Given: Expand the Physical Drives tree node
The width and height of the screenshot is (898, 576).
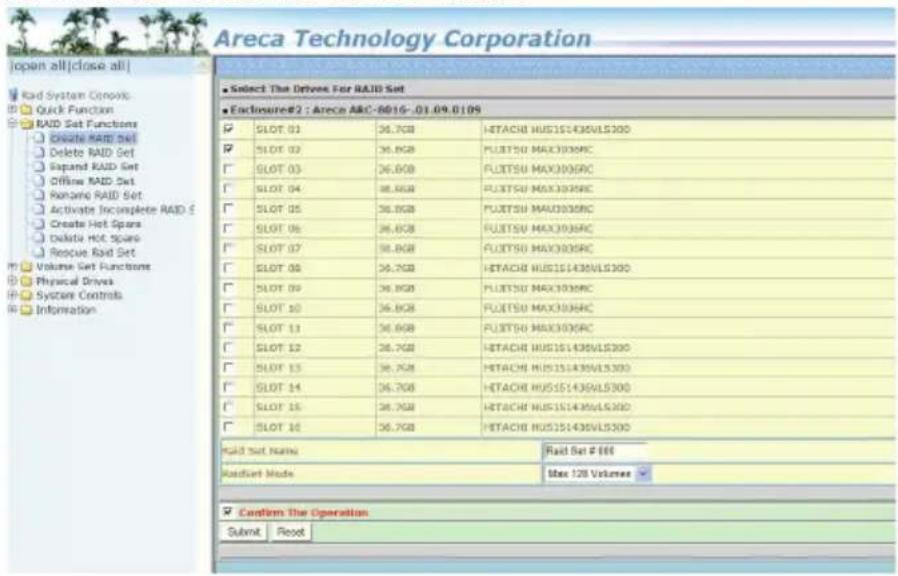Looking at the screenshot, I should 12,281.
